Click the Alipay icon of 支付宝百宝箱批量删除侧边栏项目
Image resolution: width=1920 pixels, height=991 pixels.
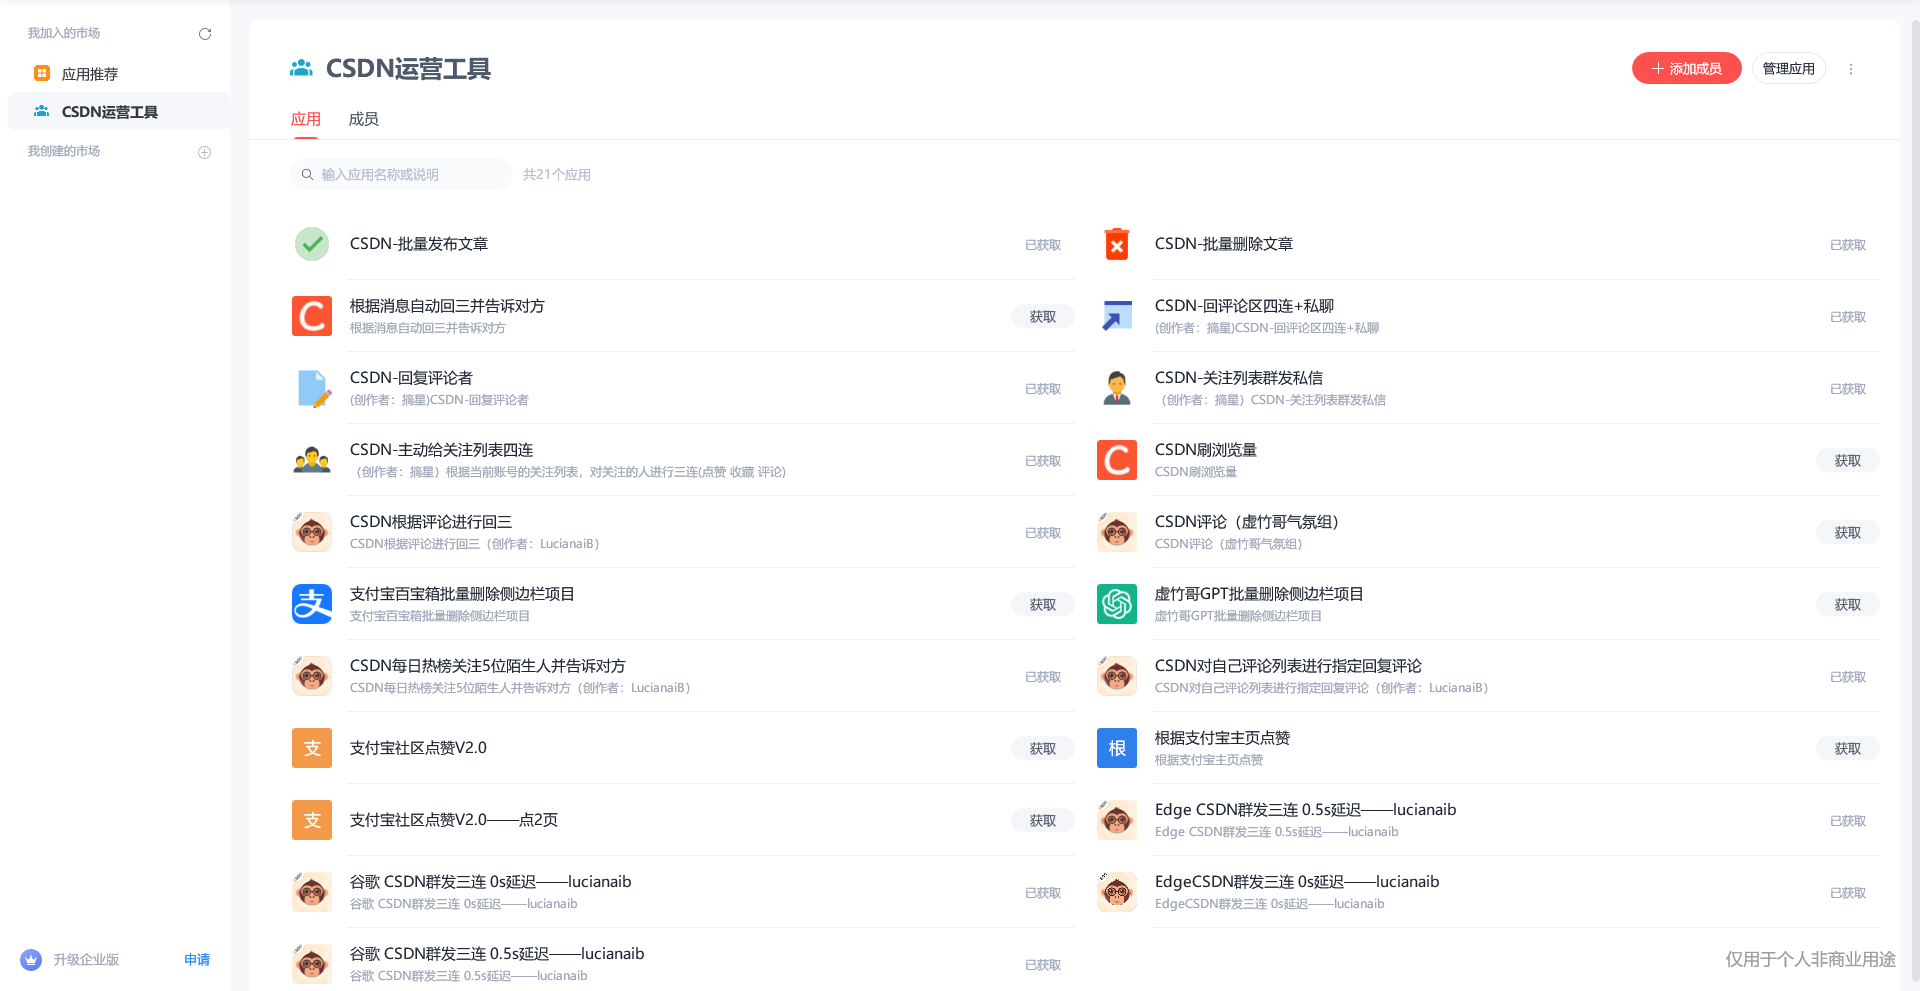(x=312, y=604)
